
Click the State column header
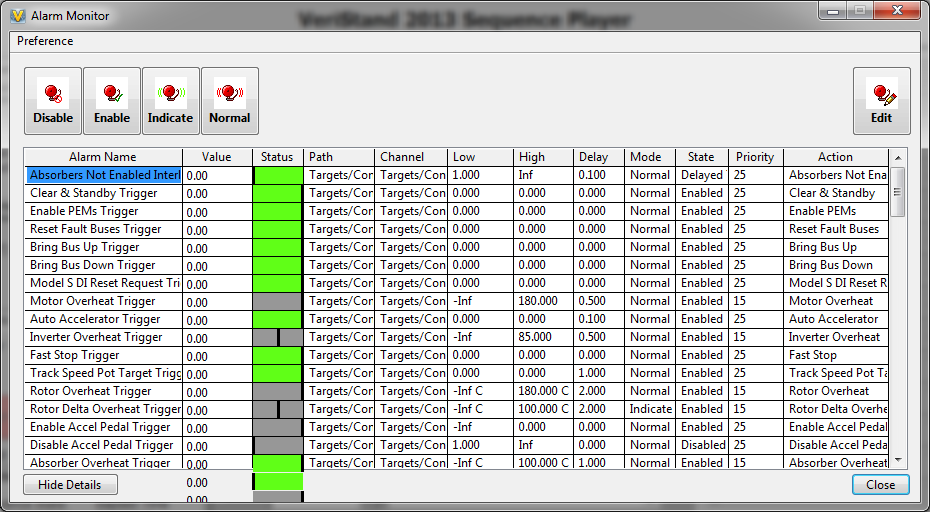coord(701,157)
